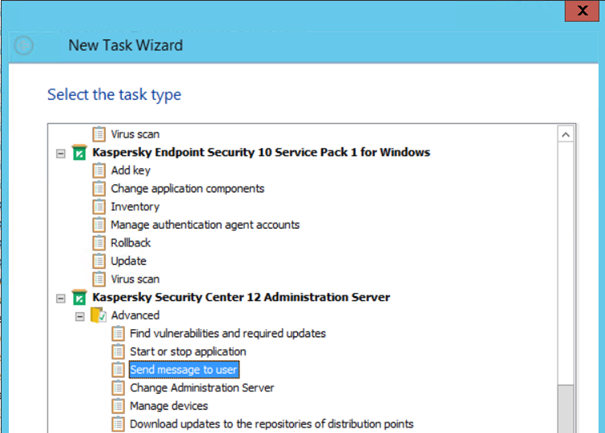Collapse the Kaspersky Endpoint Security 10 node
Viewport: 605px width, 433px height.
[61, 153]
